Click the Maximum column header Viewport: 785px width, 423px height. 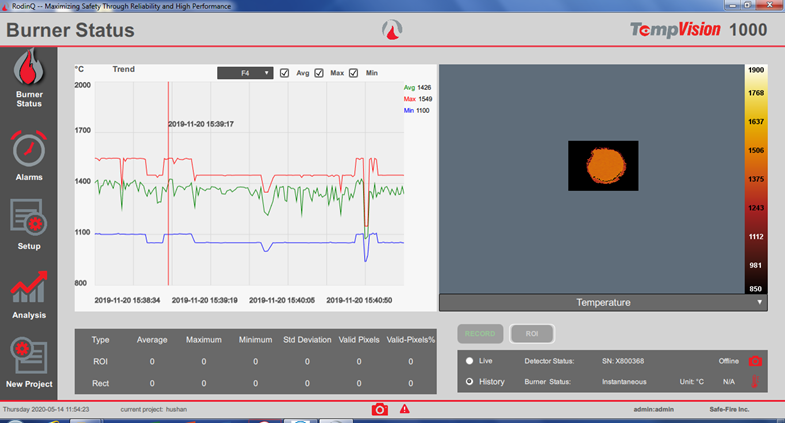(204, 340)
